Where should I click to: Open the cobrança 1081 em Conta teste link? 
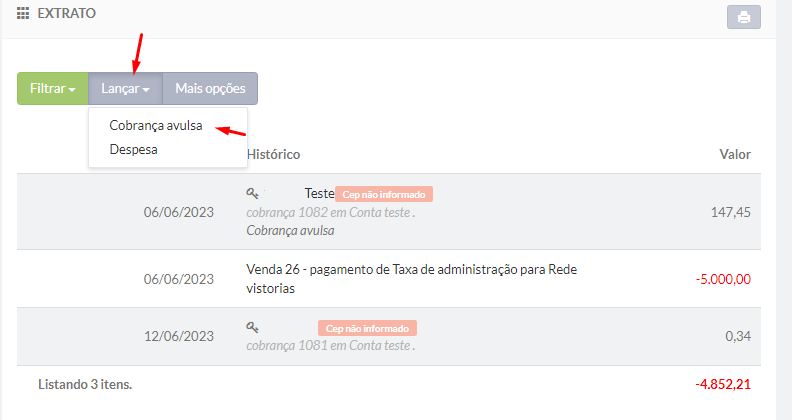click(330, 346)
